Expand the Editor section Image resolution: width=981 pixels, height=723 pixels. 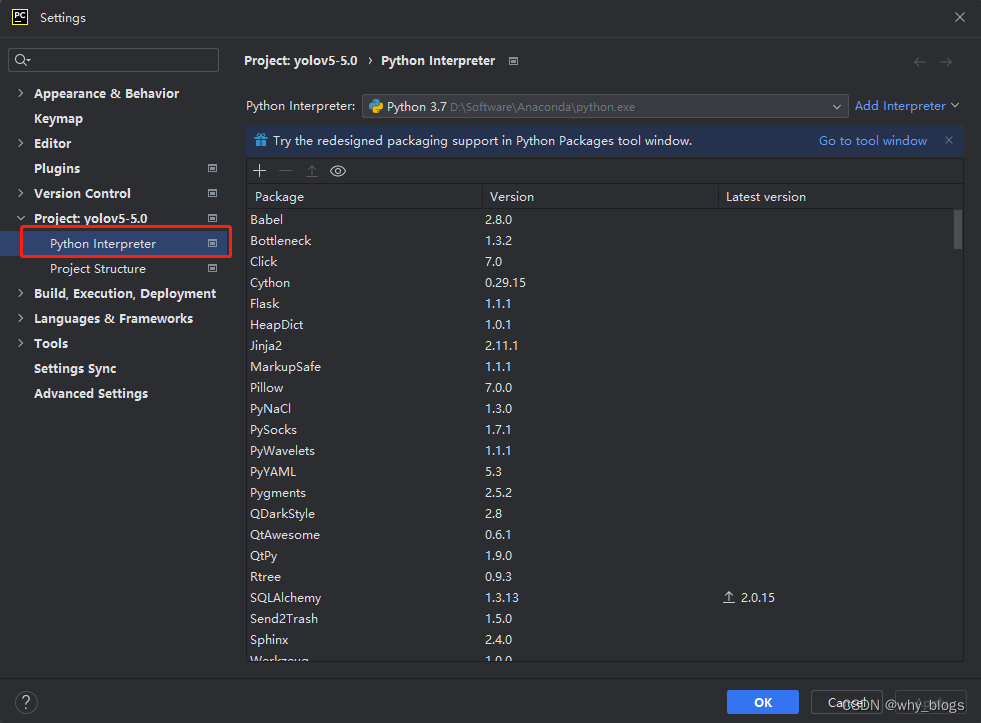pos(21,143)
